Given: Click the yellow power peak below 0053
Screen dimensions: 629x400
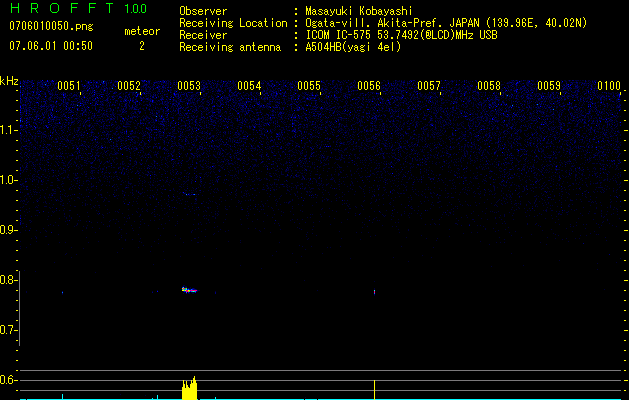Looking at the screenshot, I should (190, 388).
